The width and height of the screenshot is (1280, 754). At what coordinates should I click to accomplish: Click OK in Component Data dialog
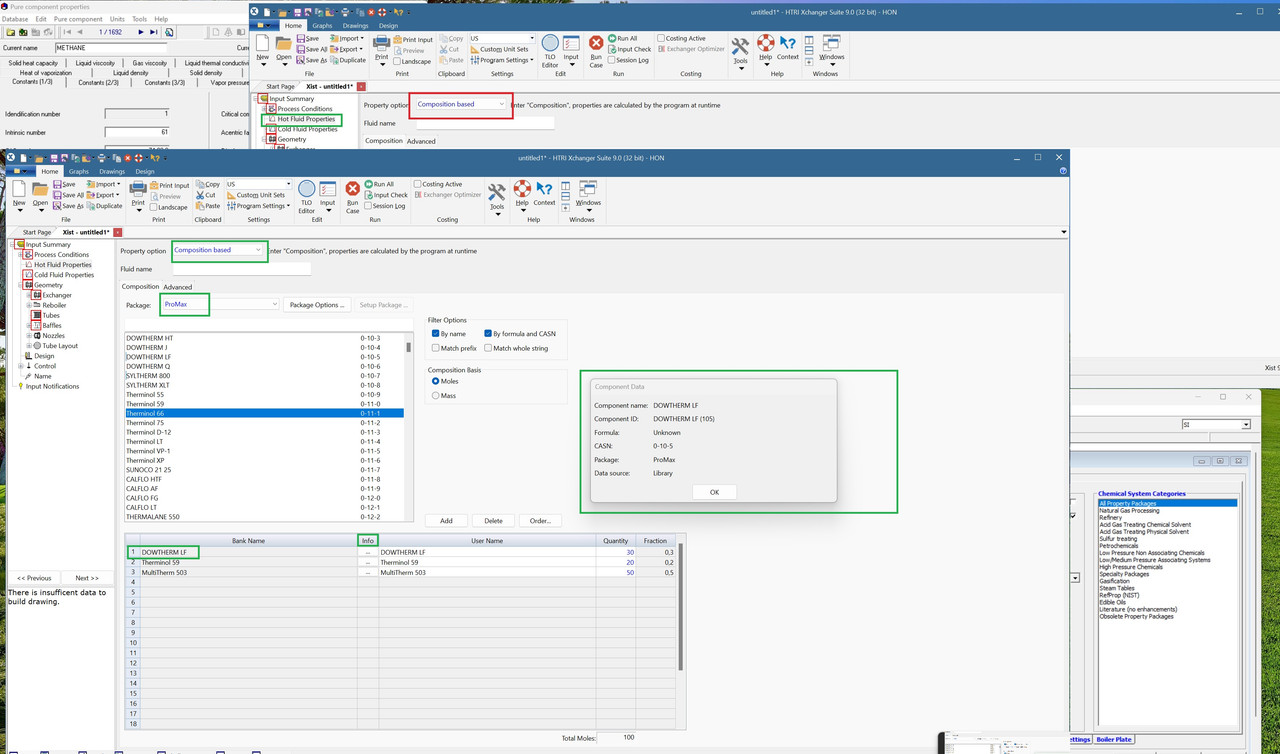point(714,492)
